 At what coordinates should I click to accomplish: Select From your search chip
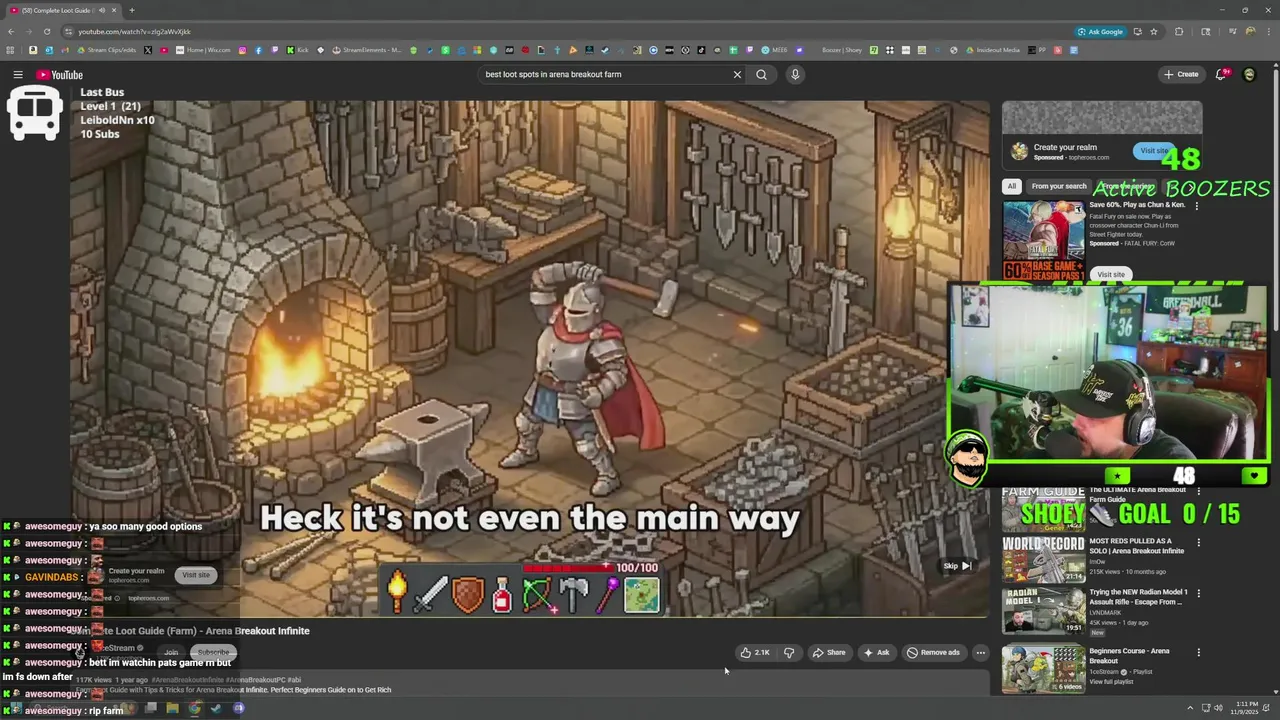pos(1059,186)
